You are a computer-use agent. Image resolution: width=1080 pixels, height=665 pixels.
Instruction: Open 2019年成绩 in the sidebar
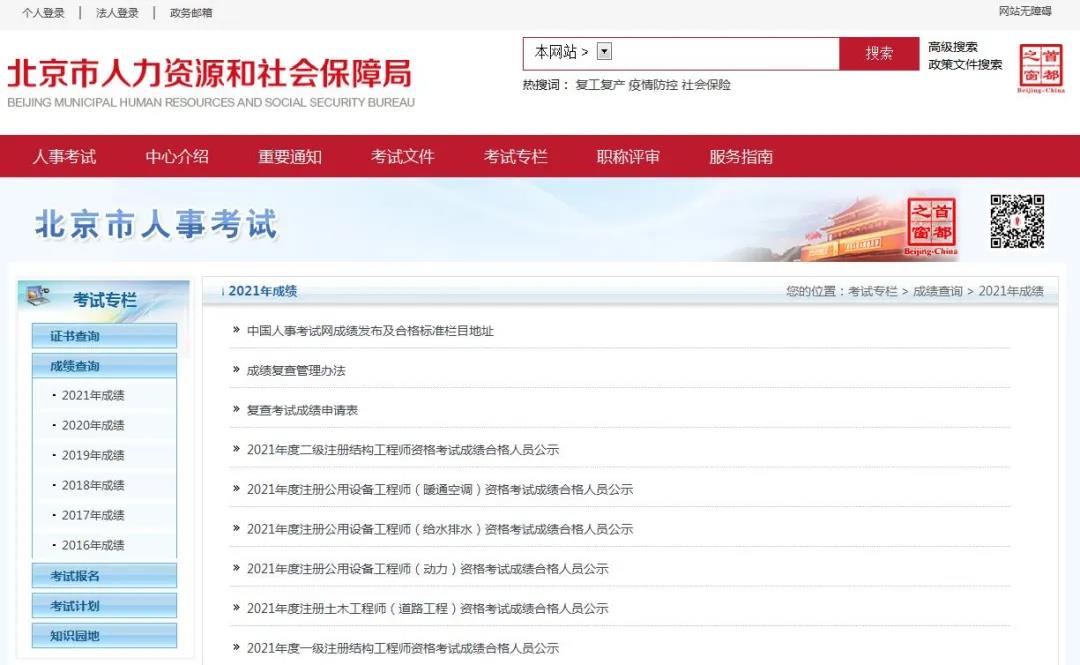pos(93,455)
